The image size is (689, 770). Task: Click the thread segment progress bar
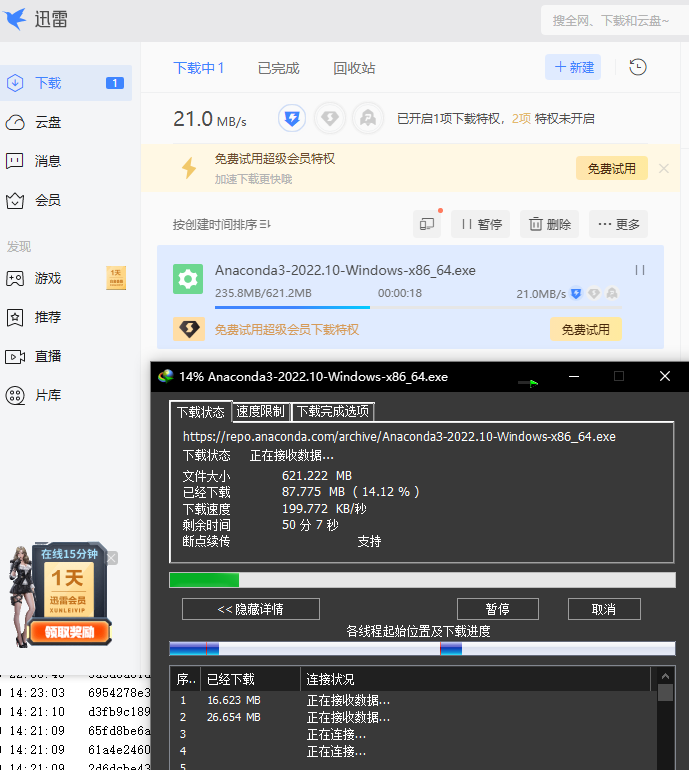(x=422, y=649)
